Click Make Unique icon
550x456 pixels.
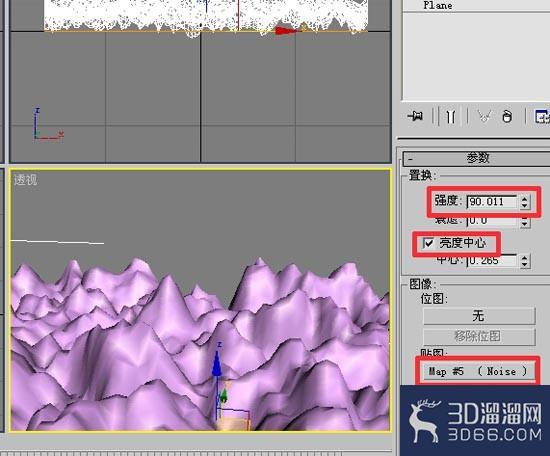(484, 116)
